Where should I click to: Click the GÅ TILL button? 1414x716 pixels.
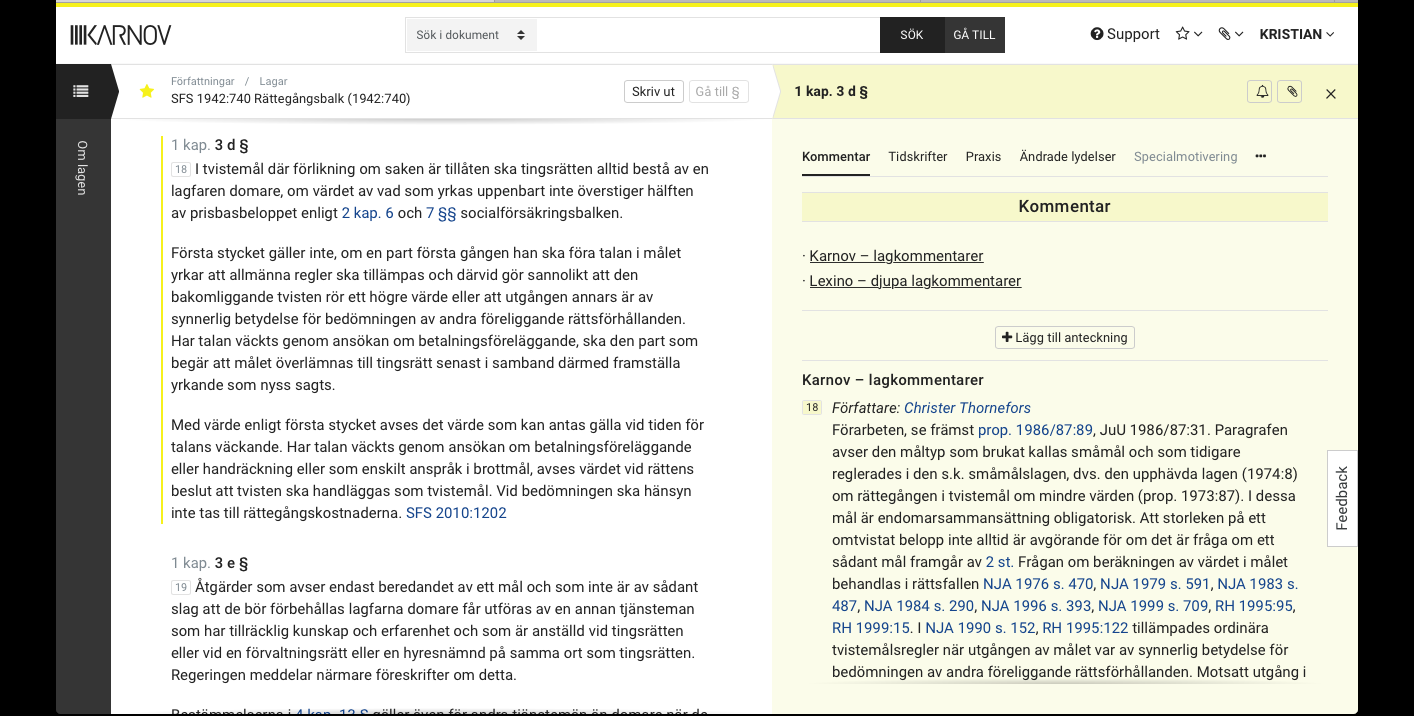click(975, 35)
